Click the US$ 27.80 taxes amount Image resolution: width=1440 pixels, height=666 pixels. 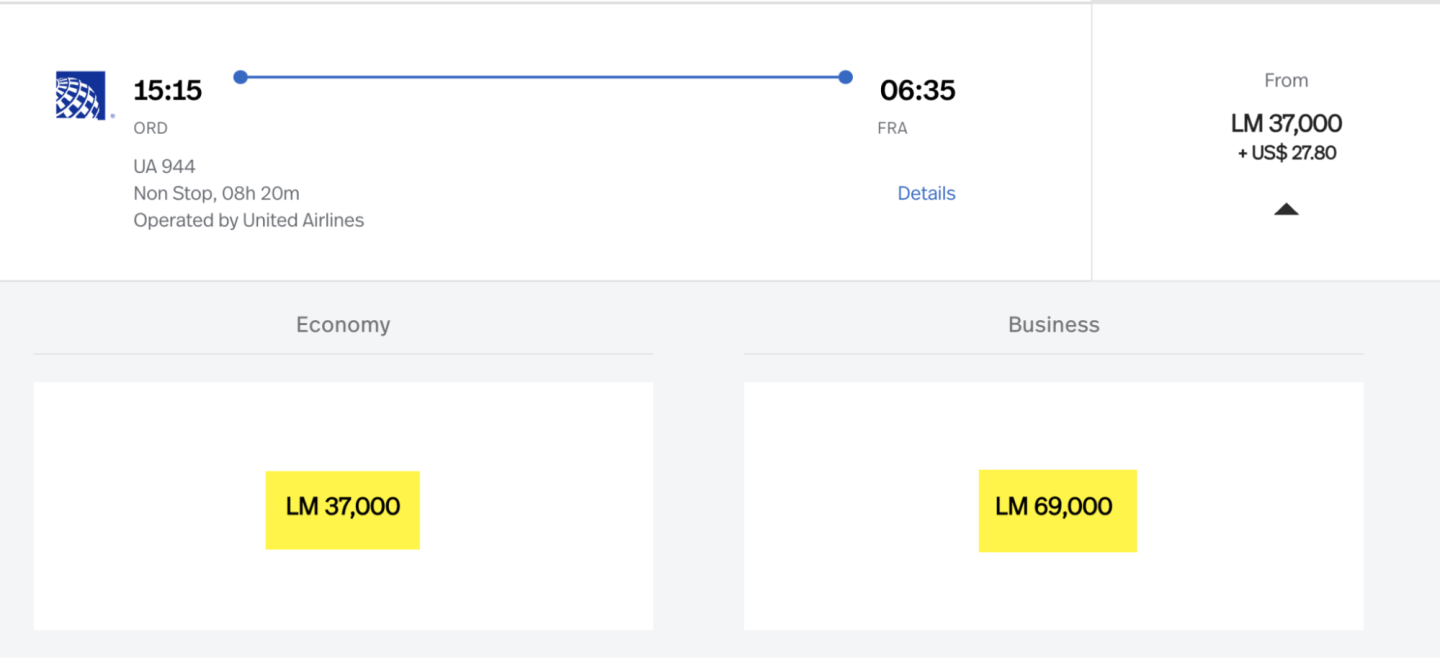(x=1287, y=153)
